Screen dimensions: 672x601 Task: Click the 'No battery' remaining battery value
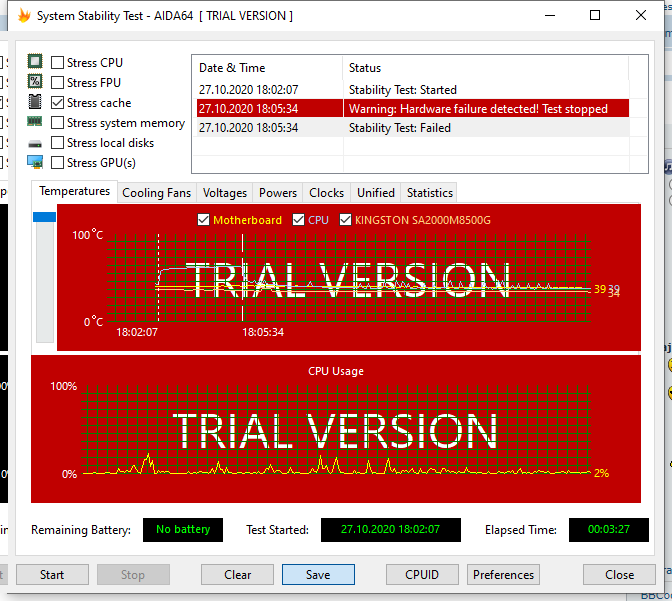[x=183, y=530]
